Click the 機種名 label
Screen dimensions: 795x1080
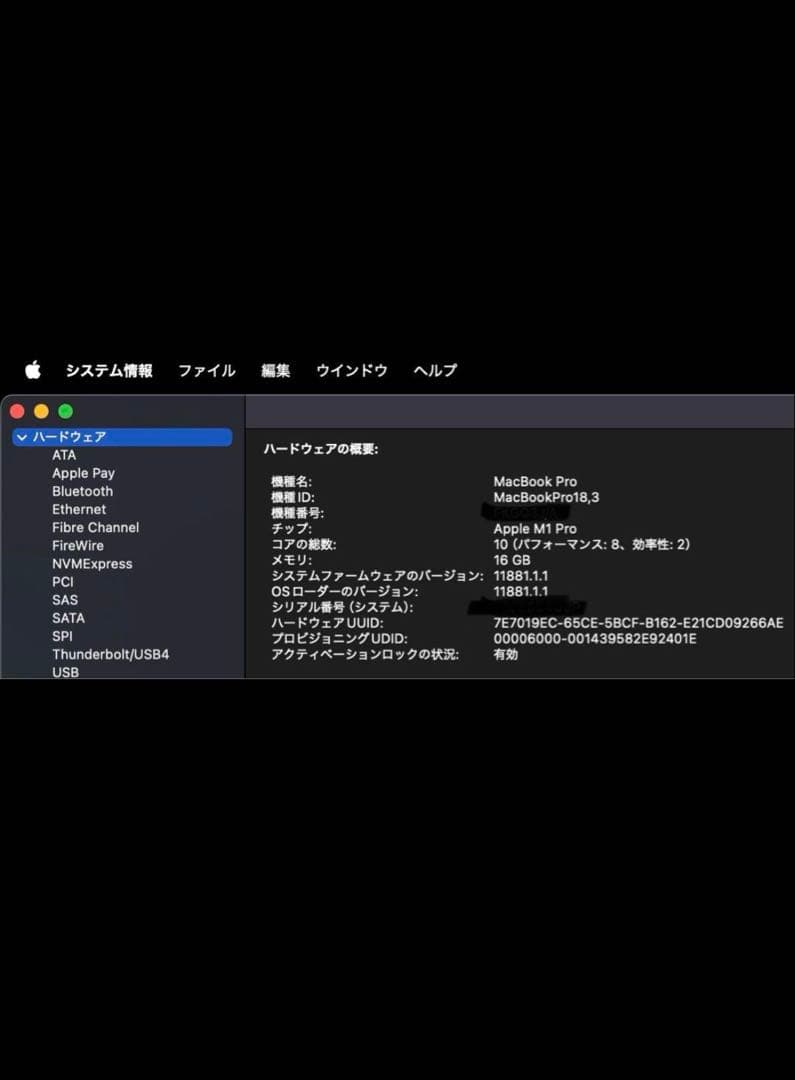(291, 481)
